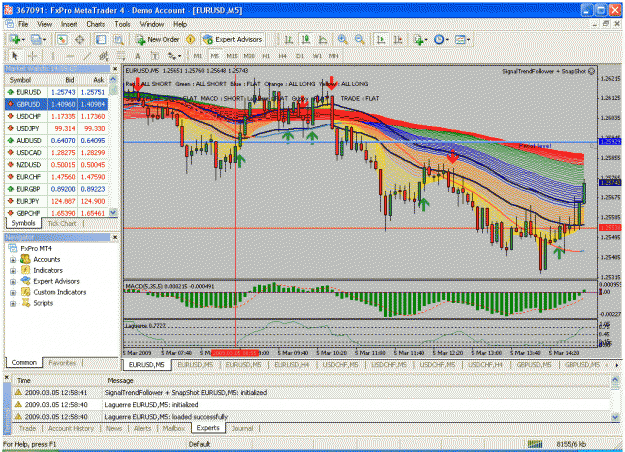625x452 pixels.
Task: Open the Journal tab in Terminal
Action: [x=242, y=428]
